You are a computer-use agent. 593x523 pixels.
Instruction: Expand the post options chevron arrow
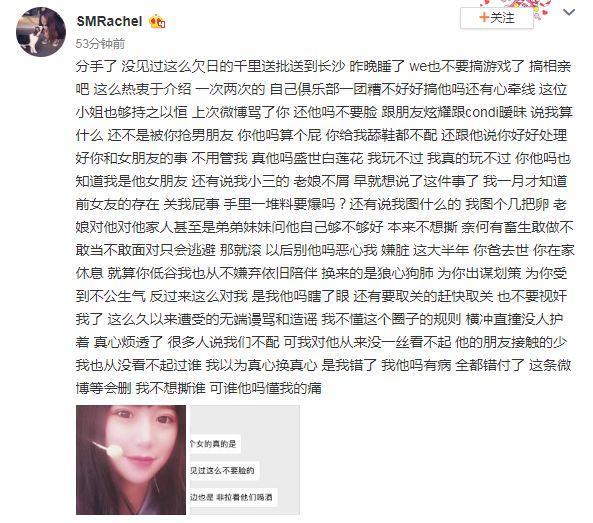click(569, 12)
